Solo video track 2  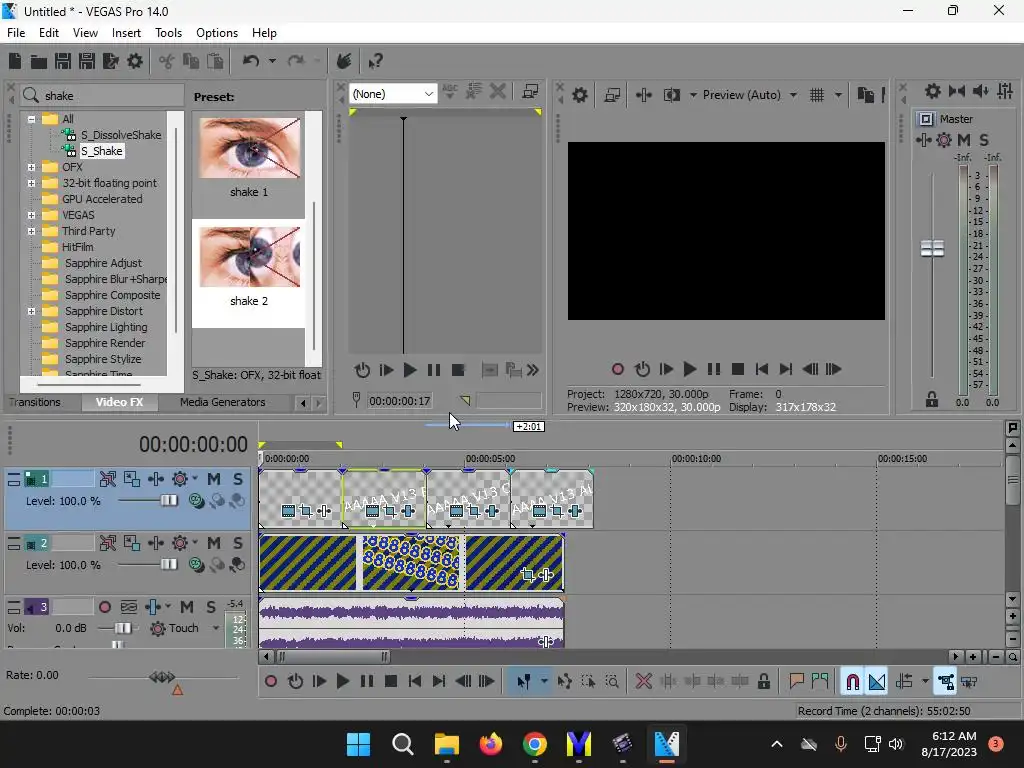(x=238, y=543)
